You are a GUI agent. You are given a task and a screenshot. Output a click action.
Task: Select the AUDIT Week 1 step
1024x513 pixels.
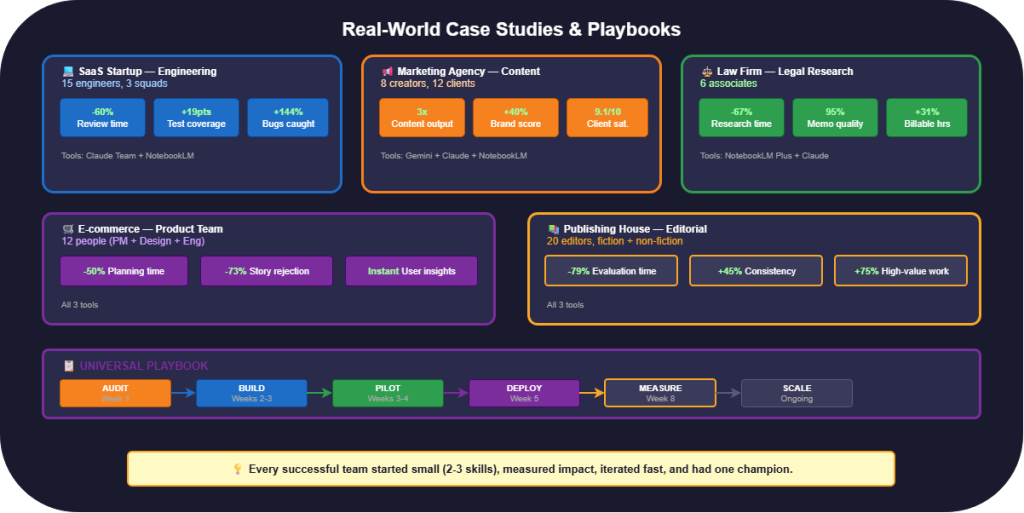coord(116,393)
